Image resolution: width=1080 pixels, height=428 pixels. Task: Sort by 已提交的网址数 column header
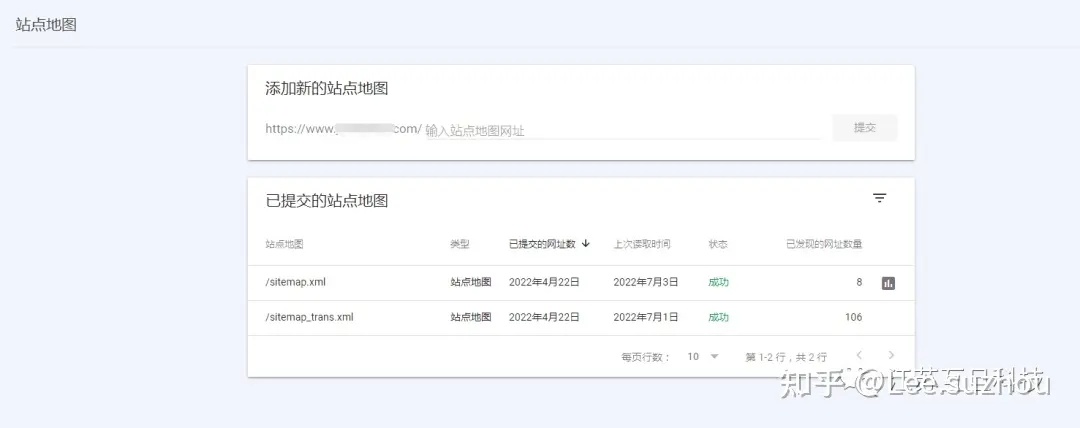pyautogui.click(x=542, y=244)
